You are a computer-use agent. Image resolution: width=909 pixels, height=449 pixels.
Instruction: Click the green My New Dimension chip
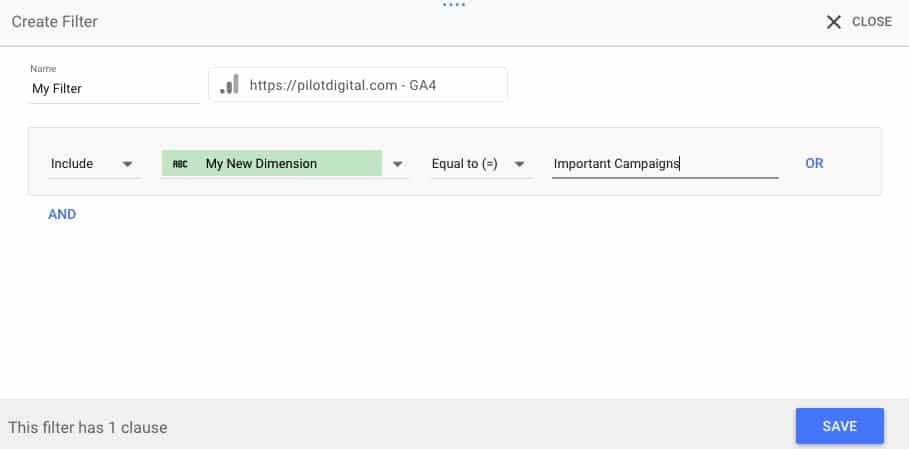coord(271,164)
